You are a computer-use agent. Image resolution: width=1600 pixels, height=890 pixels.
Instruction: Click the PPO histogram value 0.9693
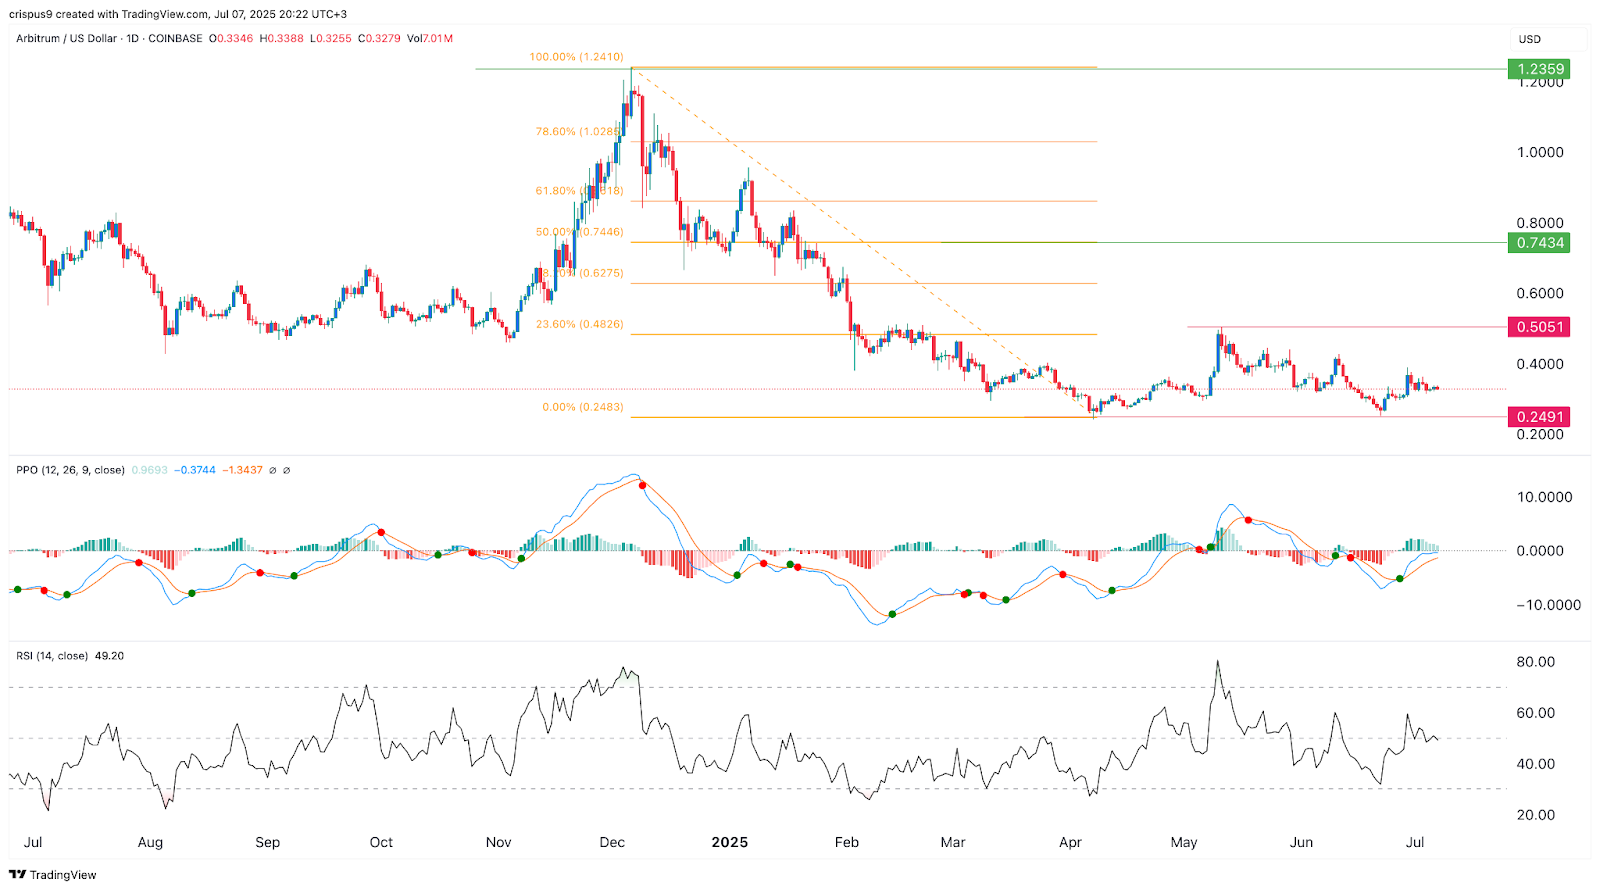point(150,470)
